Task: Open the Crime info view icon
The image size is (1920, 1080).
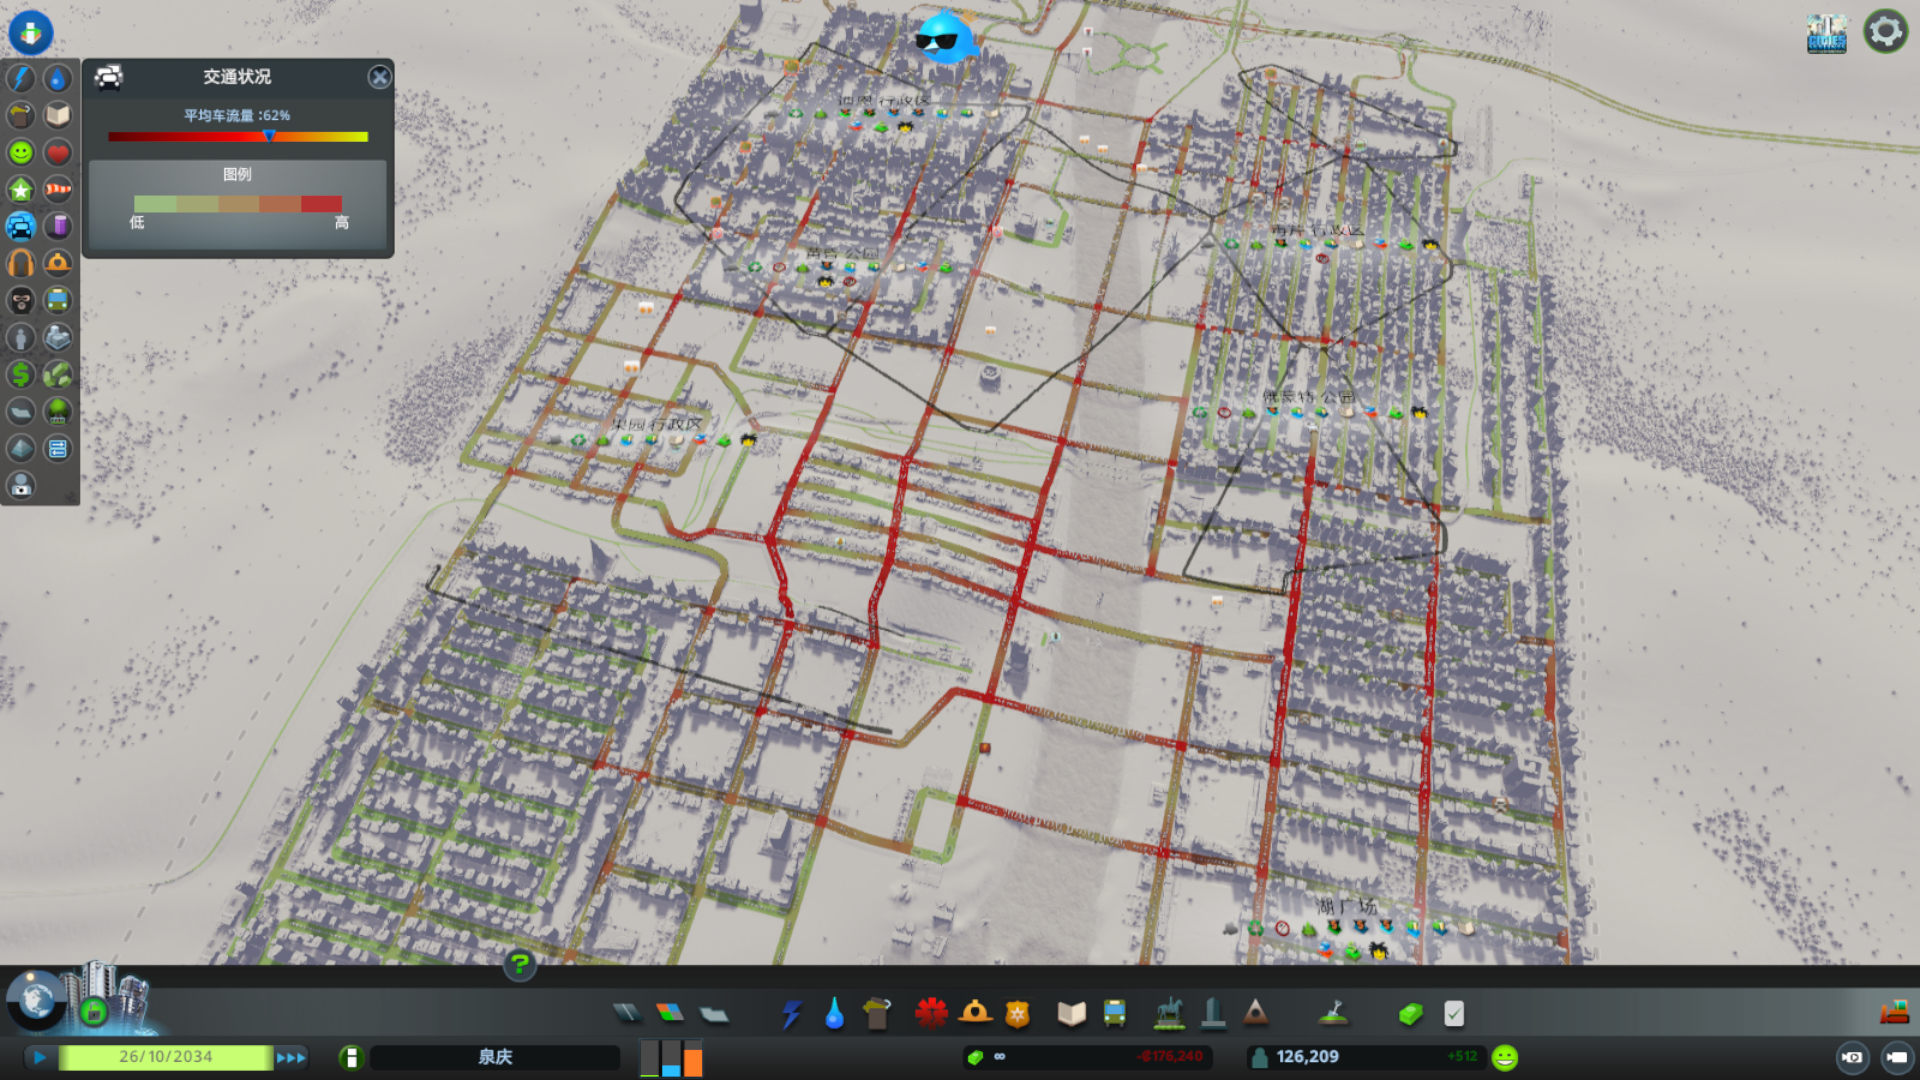Action: click(21, 300)
